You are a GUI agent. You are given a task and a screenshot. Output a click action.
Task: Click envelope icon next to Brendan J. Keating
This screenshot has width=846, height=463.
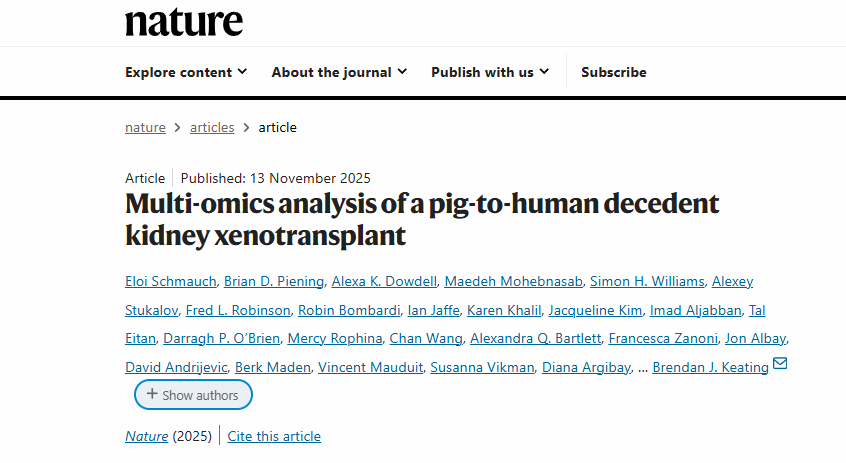pyautogui.click(x=780, y=364)
